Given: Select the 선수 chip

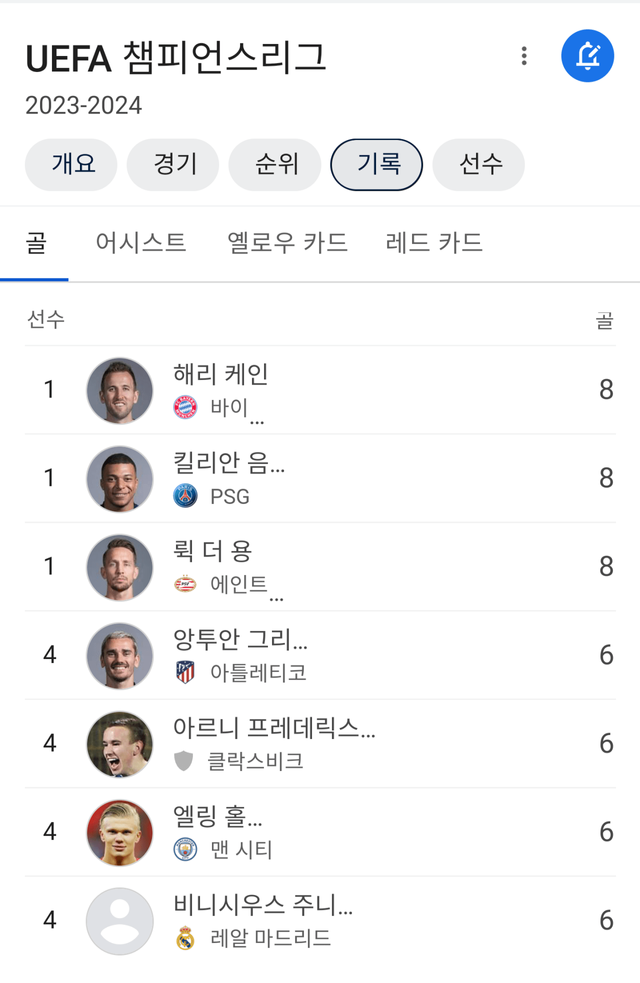Looking at the screenshot, I should click(479, 165).
